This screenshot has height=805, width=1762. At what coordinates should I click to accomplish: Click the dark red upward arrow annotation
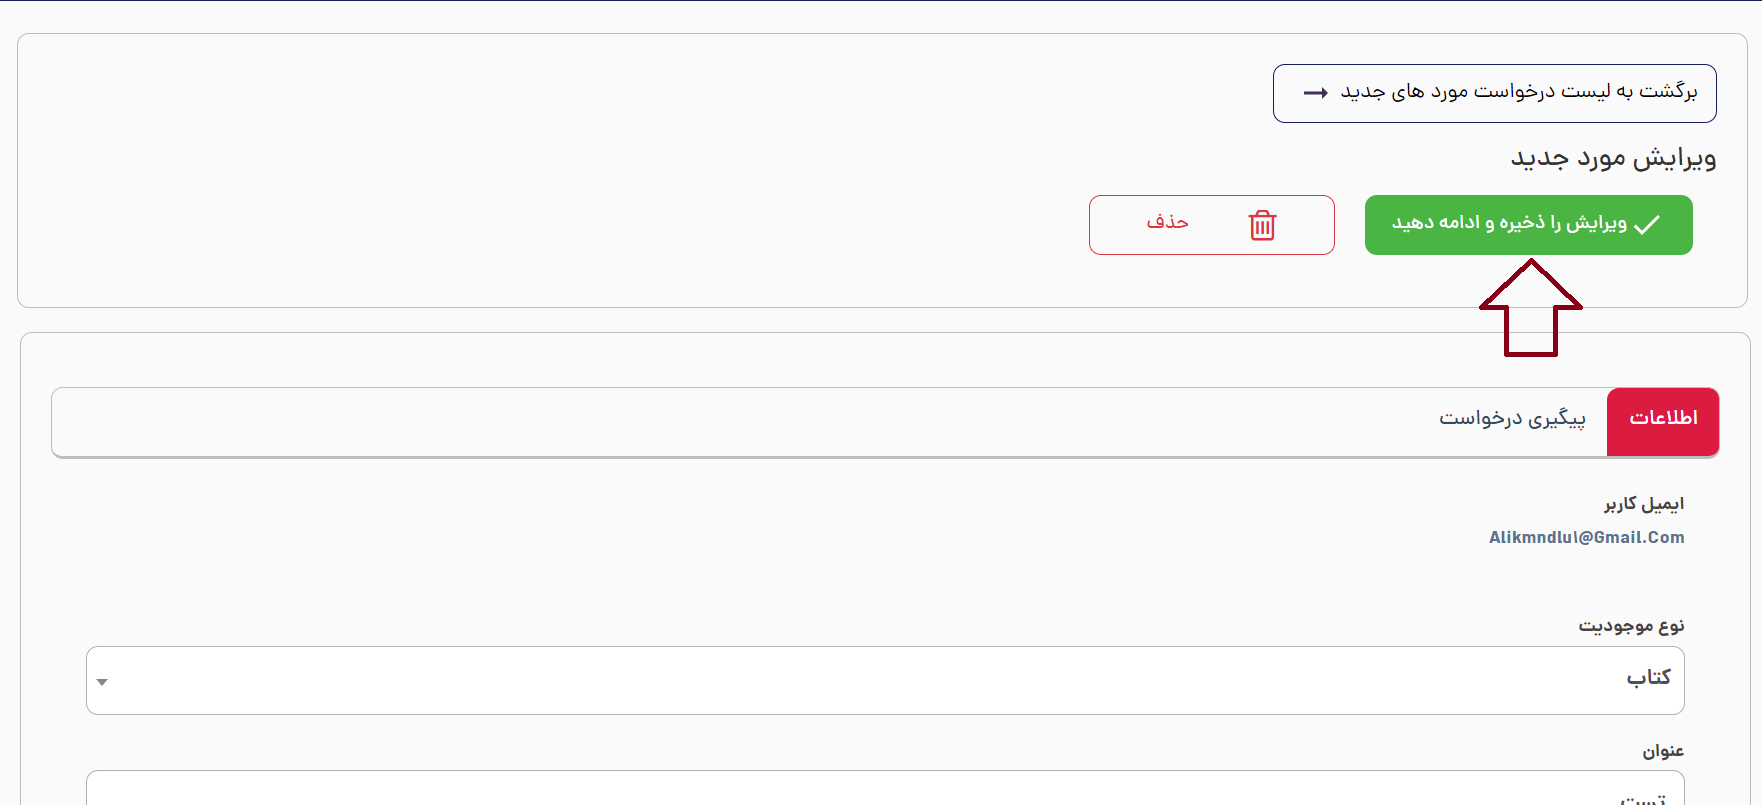point(1531,308)
